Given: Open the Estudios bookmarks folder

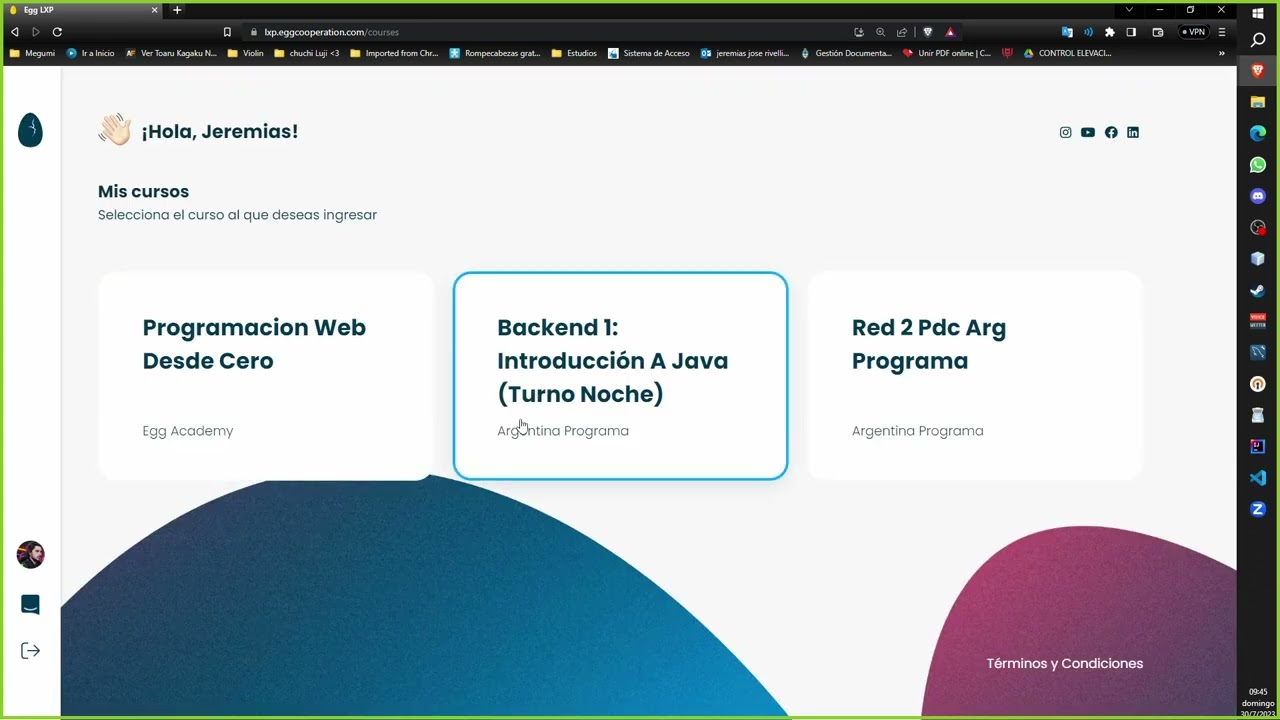Looking at the screenshot, I should click(574, 53).
